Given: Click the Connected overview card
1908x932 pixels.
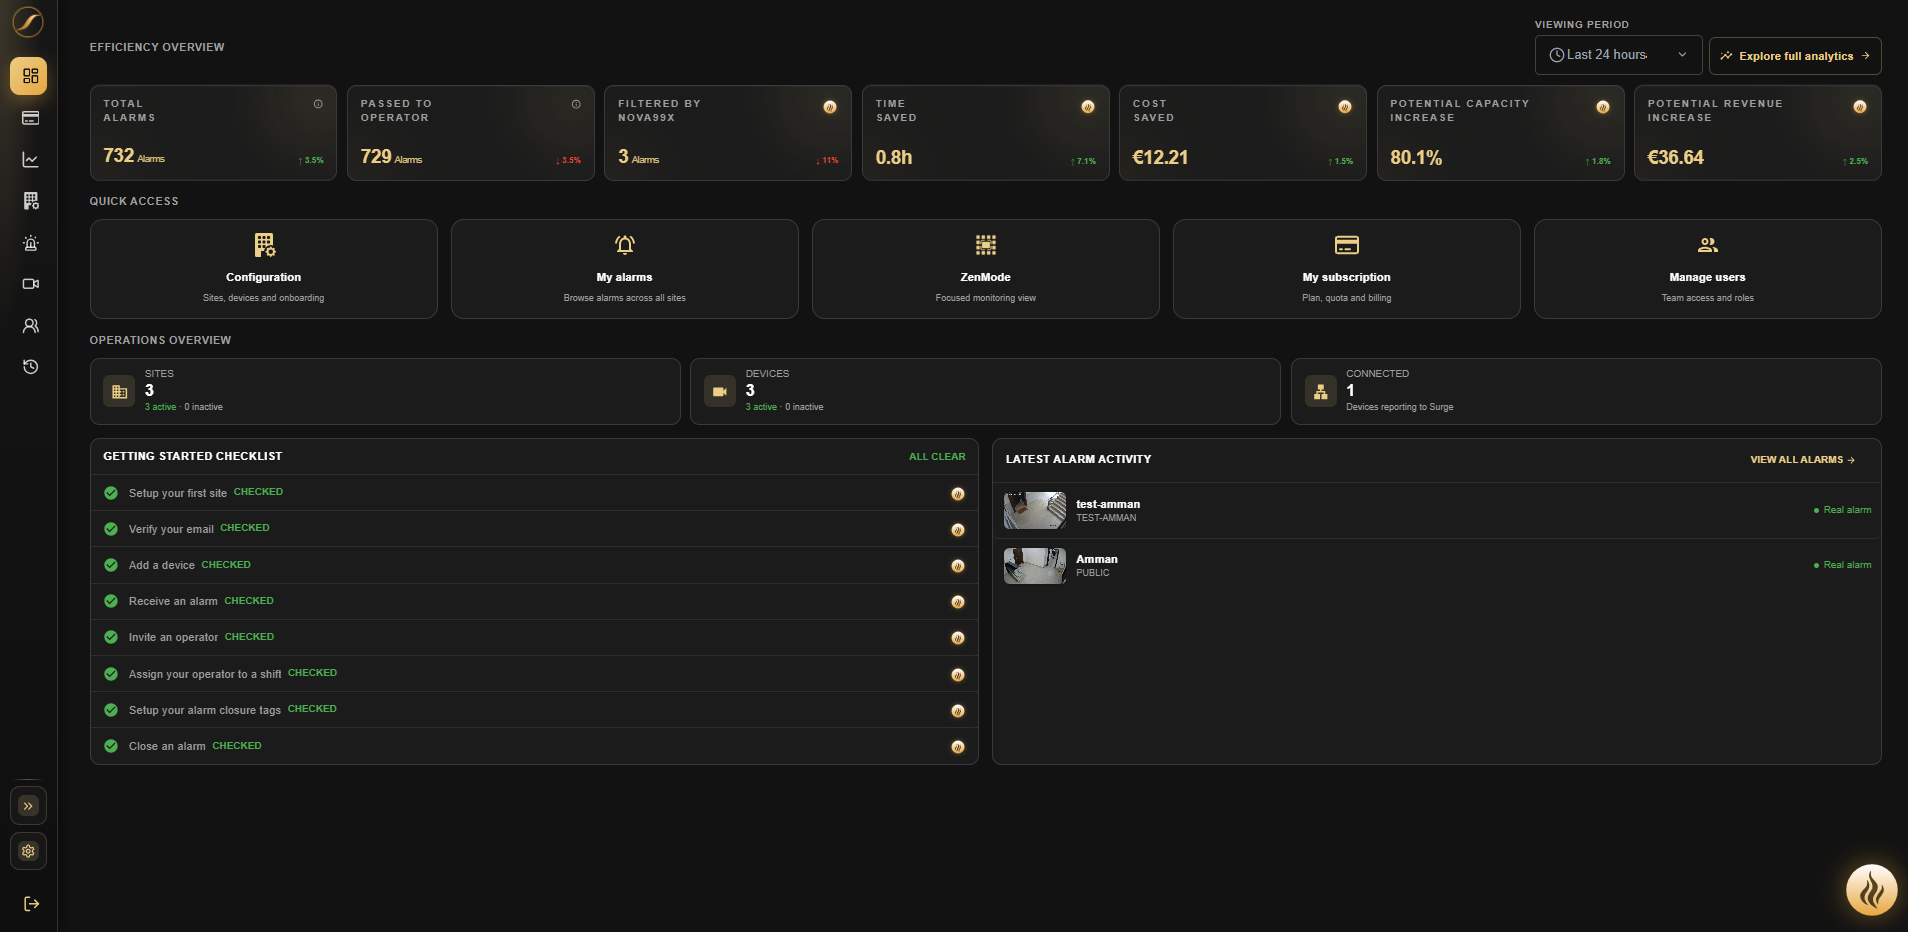Looking at the screenshot, I should (x=1586, y=391).
